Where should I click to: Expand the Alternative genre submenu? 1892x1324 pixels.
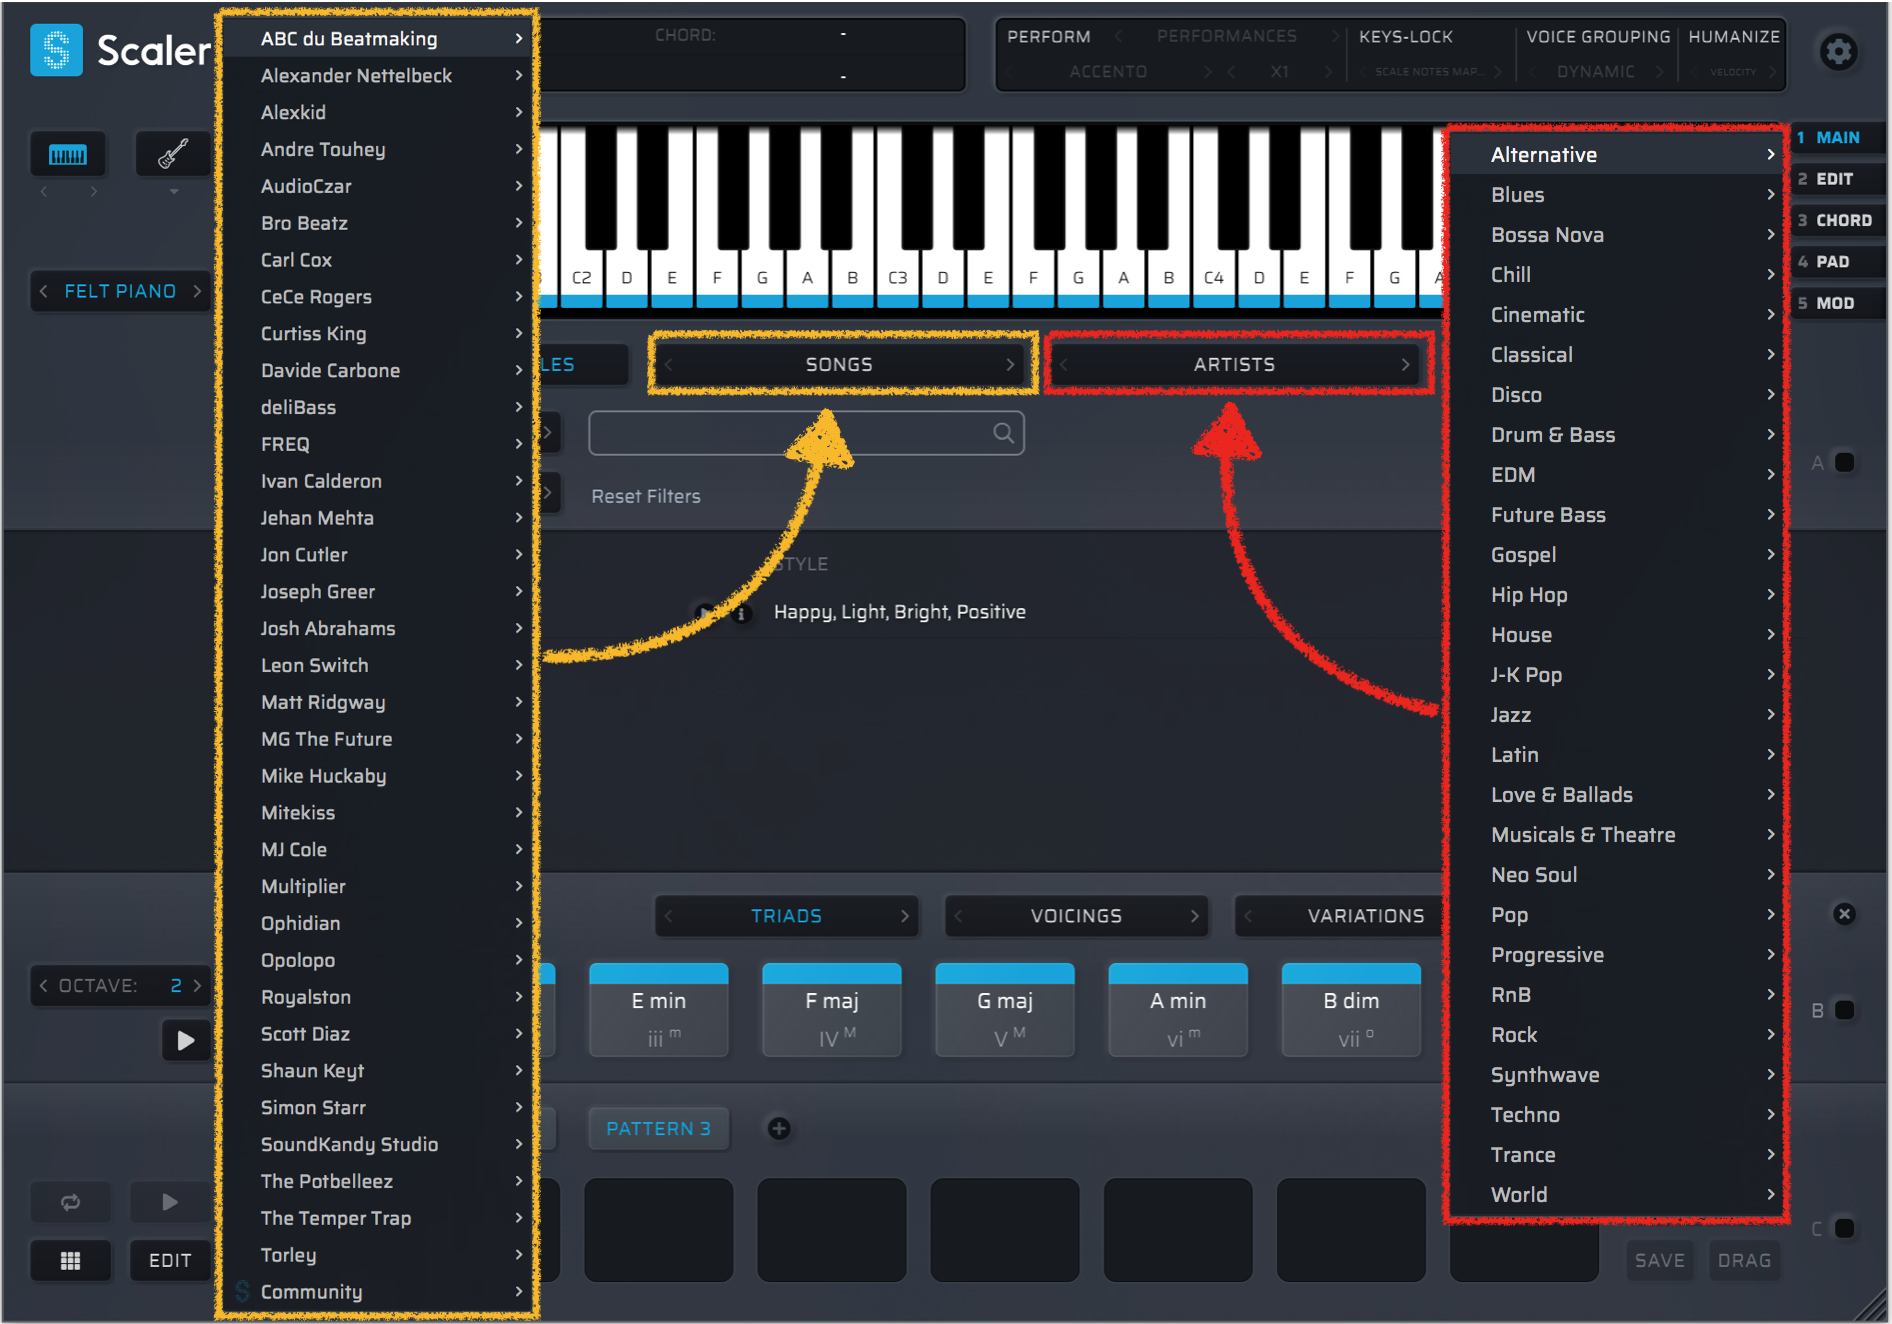(1617, 155)
